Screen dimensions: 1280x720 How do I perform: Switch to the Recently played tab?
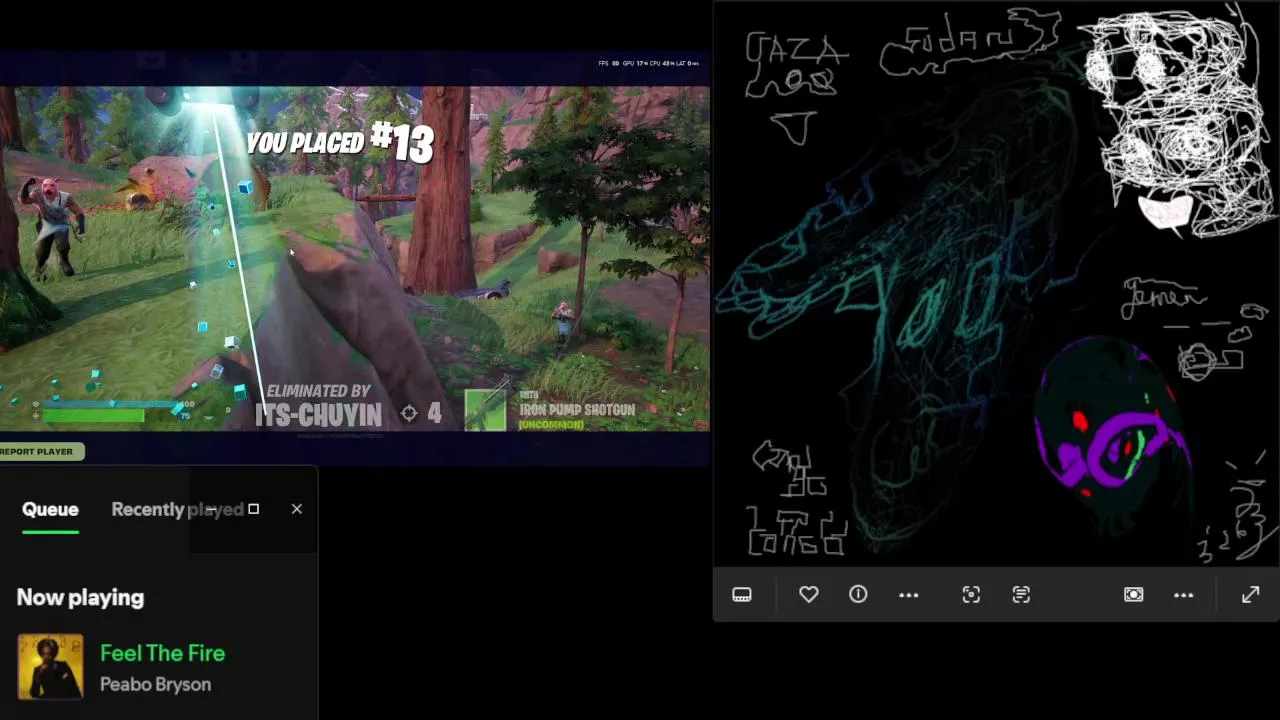click(x=177, y=509)
